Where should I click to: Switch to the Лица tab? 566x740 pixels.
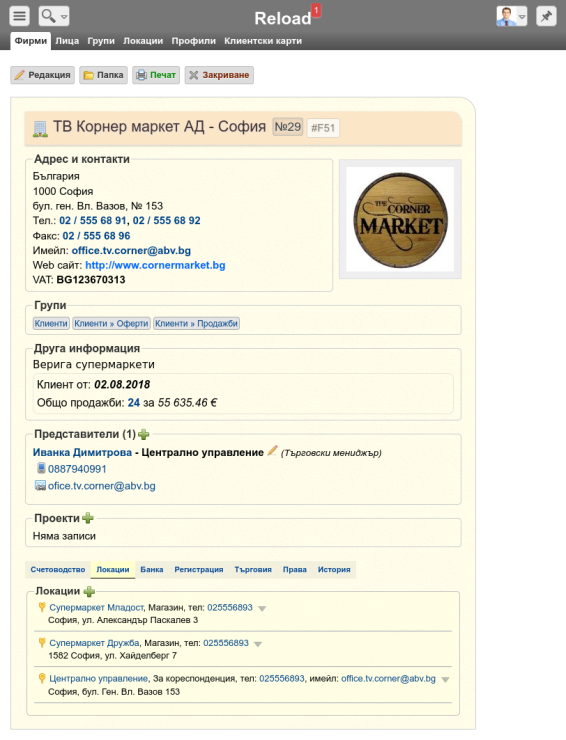67,41
